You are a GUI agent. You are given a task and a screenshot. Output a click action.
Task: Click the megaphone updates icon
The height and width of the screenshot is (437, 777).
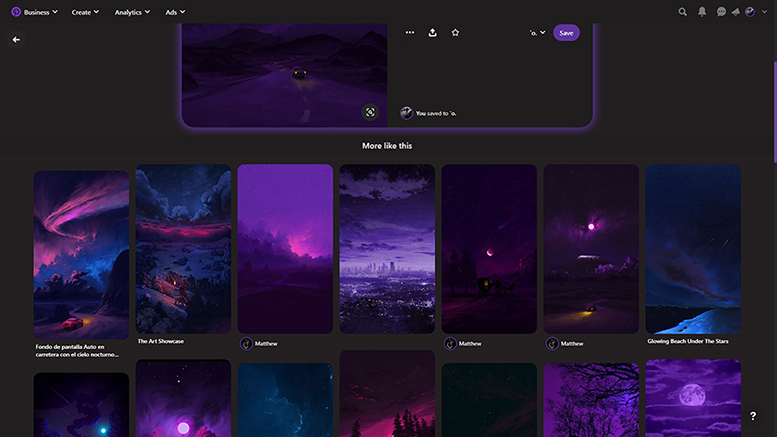736,12
